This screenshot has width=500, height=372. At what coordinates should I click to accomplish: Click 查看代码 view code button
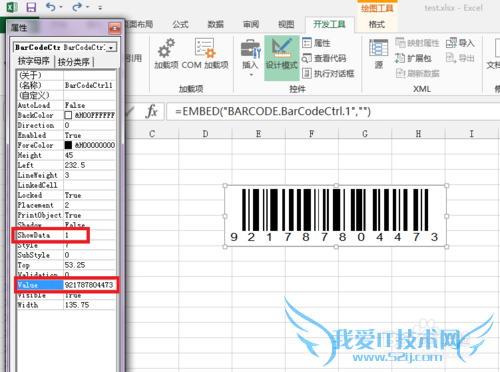click(324, 58)
